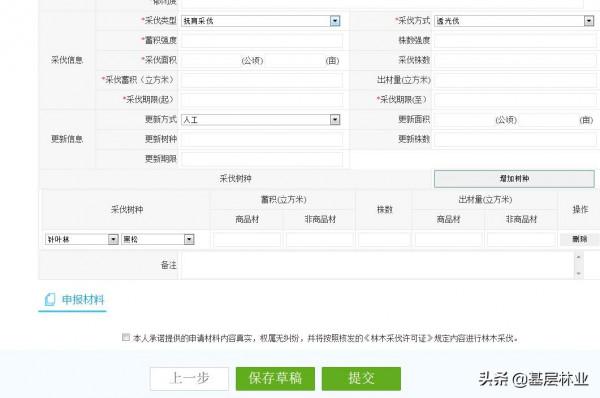This screenshot has height=398, width=600.
Task: Click the 采伐株数 input field
Action: coord(515,60)
